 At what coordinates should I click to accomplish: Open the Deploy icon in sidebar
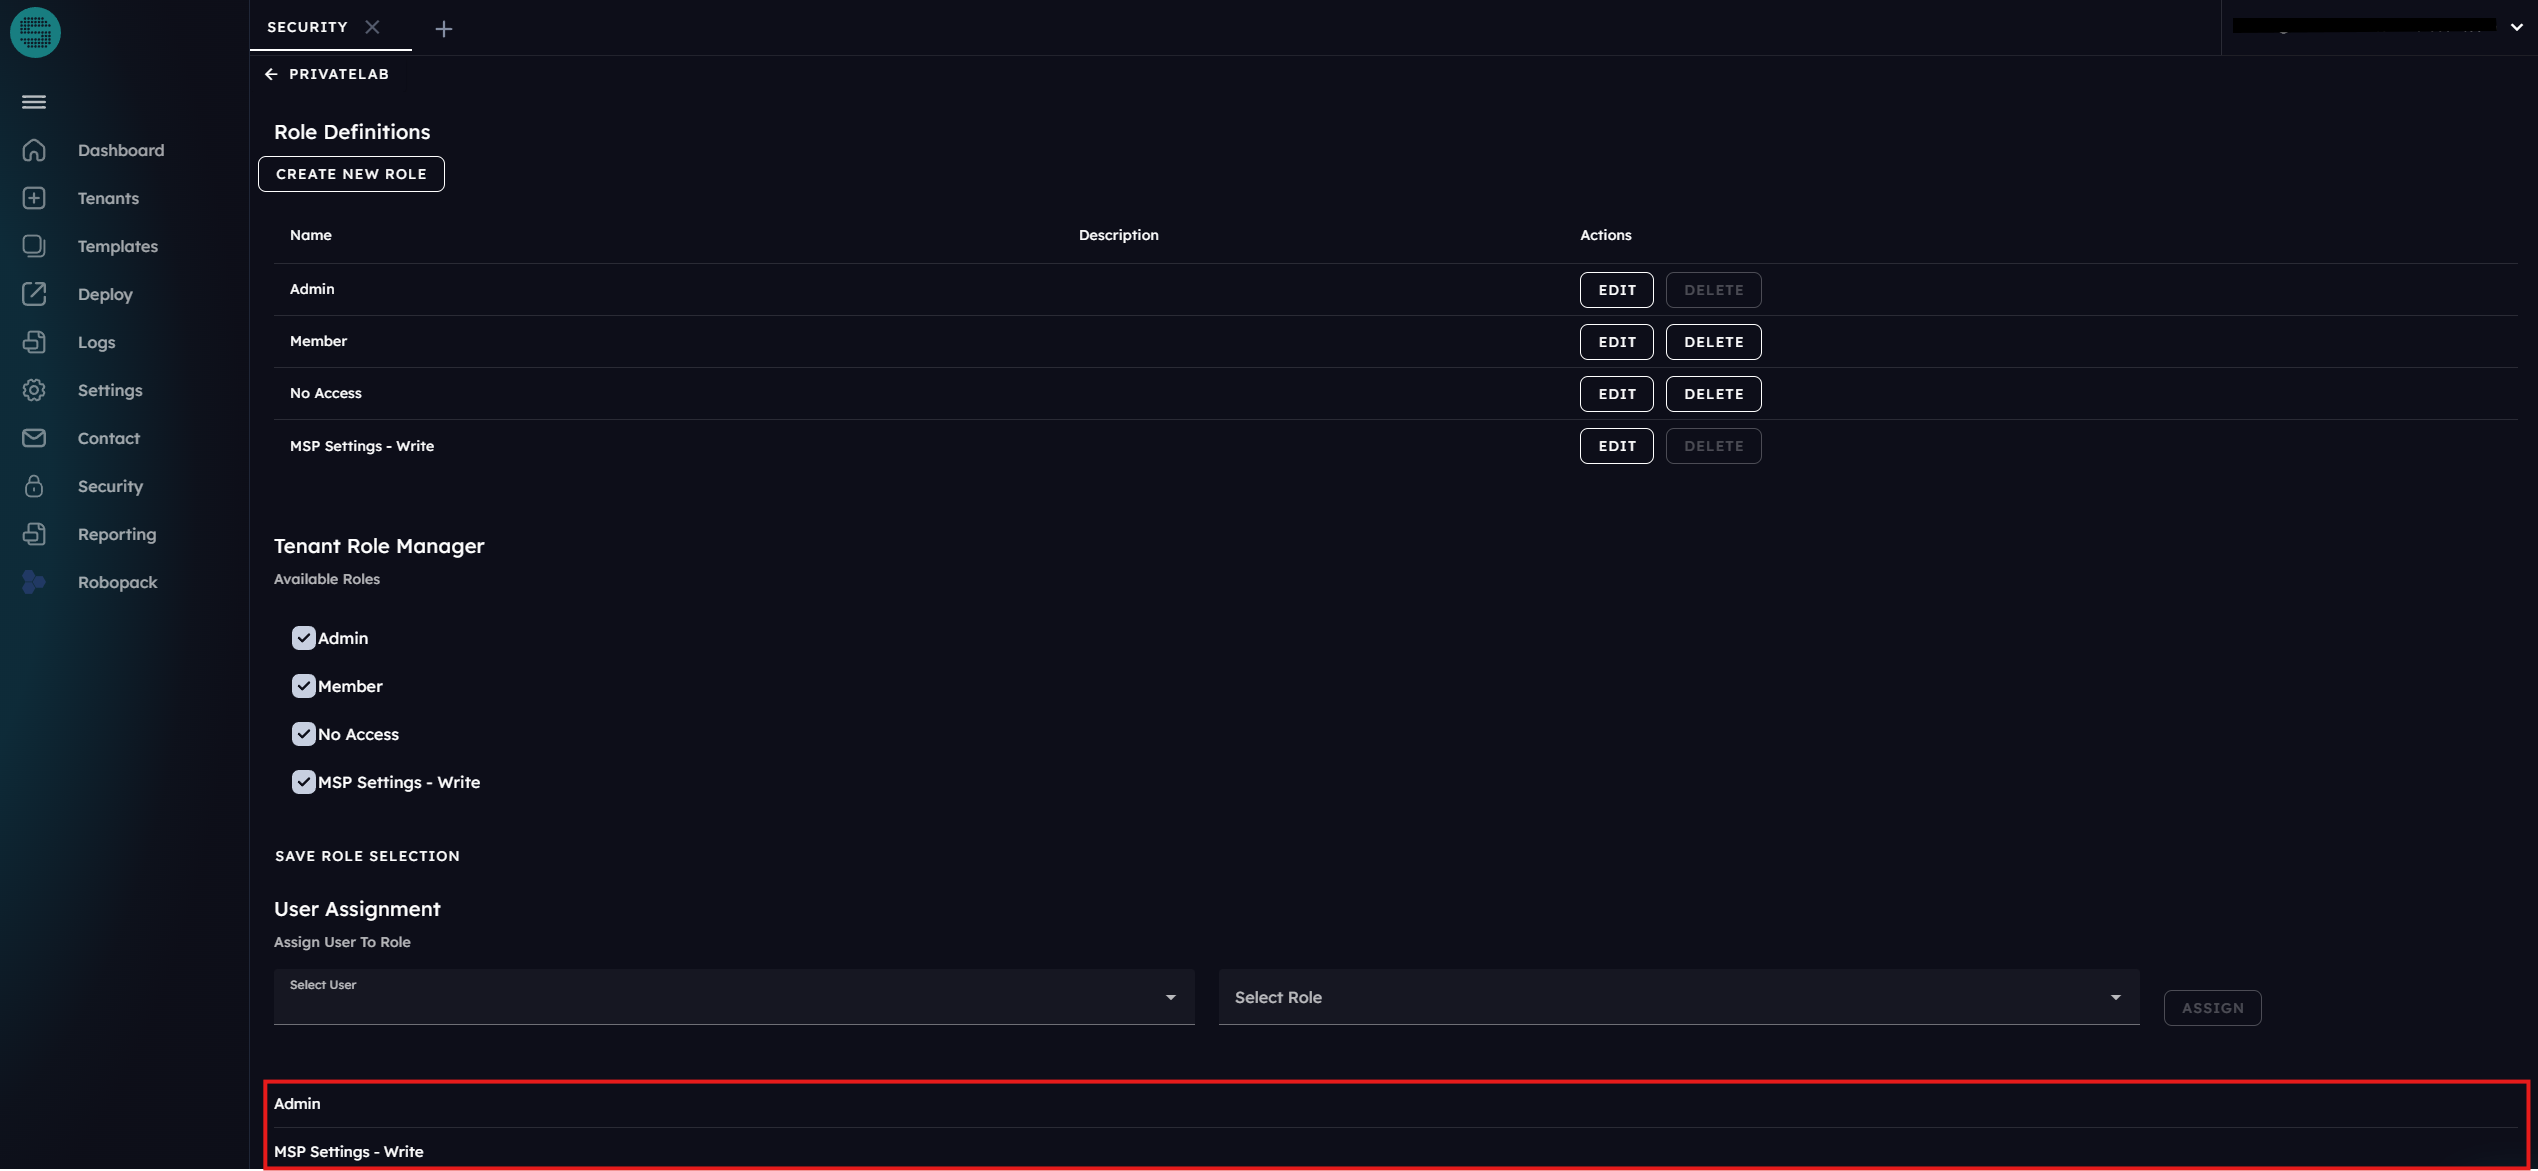coord(34,294)
